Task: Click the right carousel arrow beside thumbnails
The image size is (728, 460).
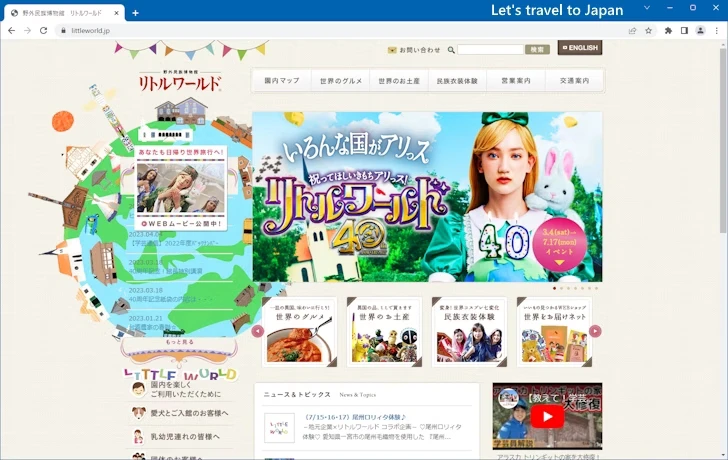Action: [x=595, y=331]
